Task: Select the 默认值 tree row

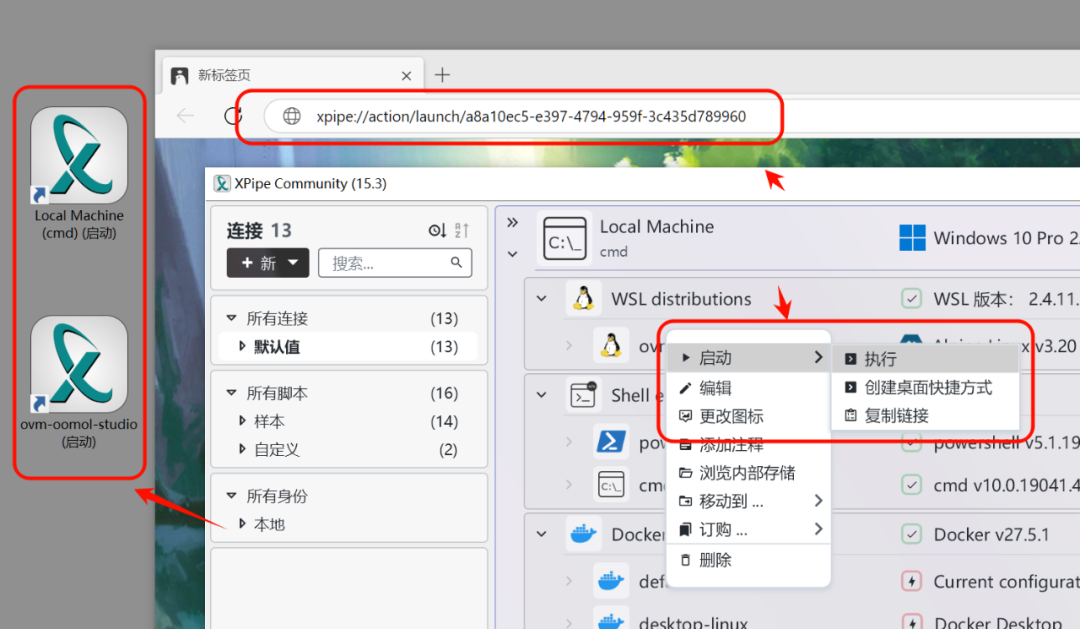Action: click(x=348, y=347)
